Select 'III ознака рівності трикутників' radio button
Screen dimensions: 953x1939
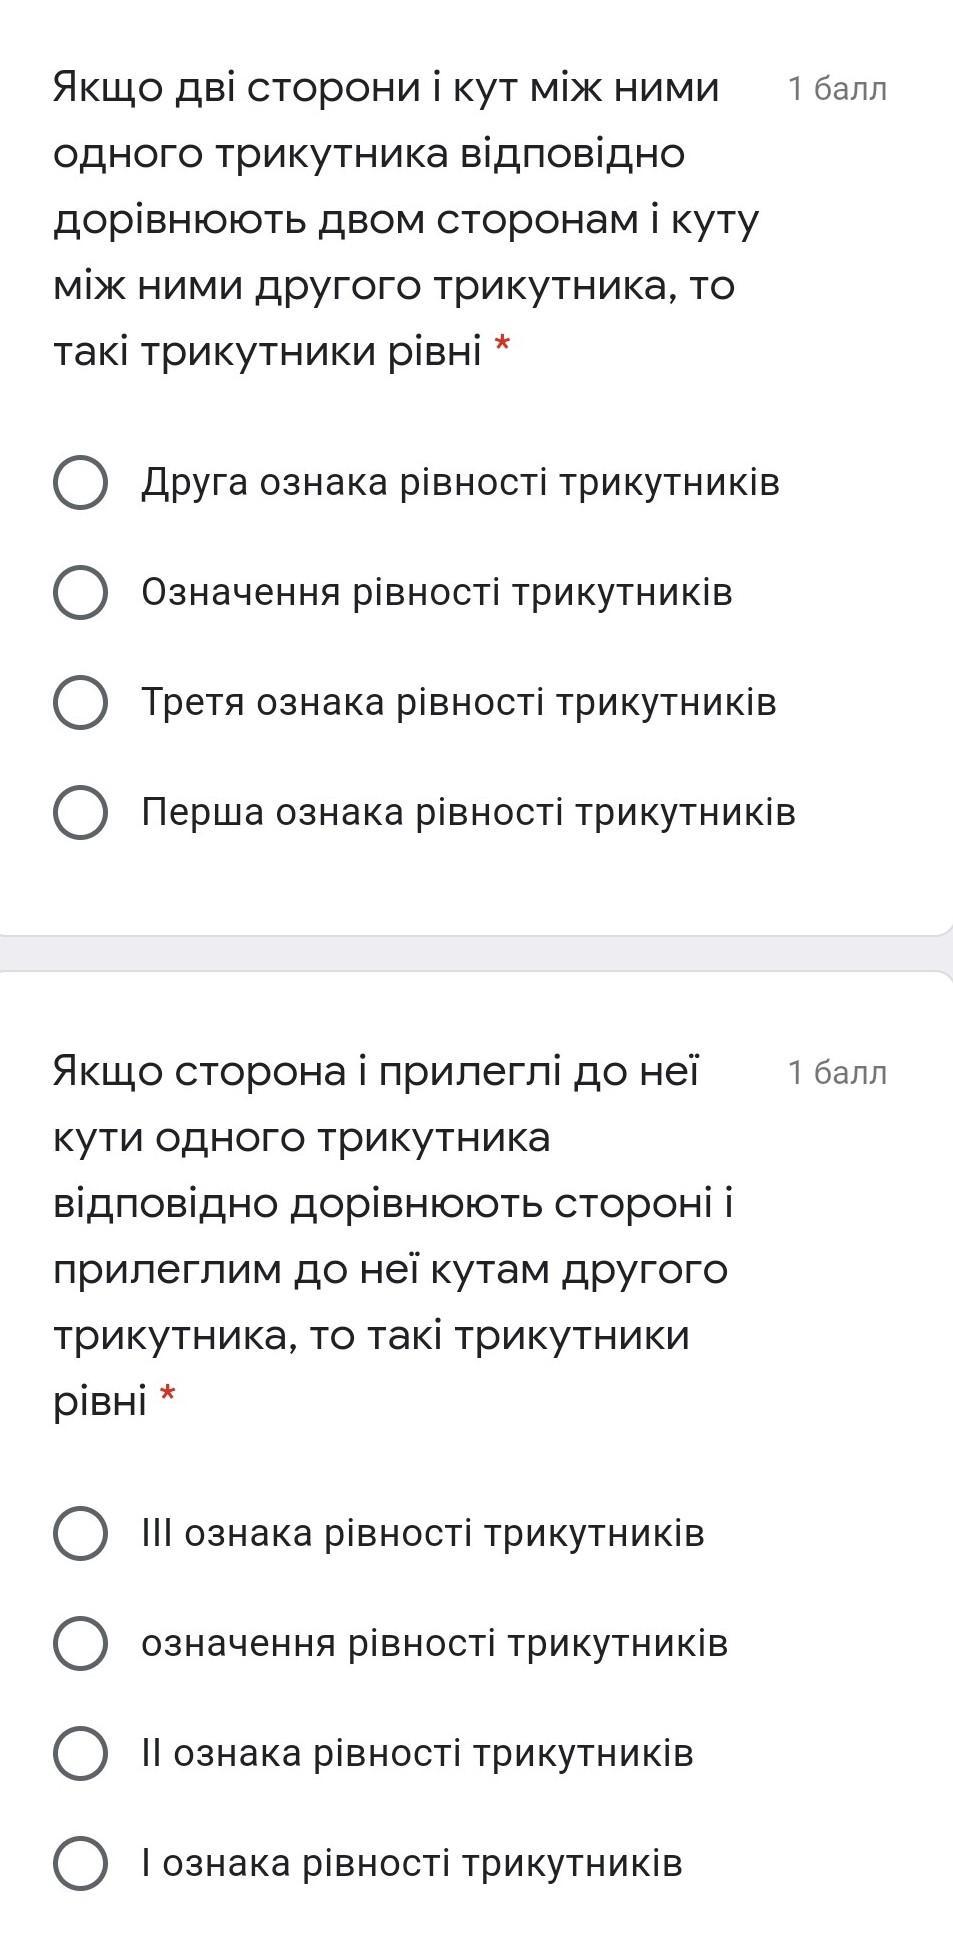[80, 1533]
